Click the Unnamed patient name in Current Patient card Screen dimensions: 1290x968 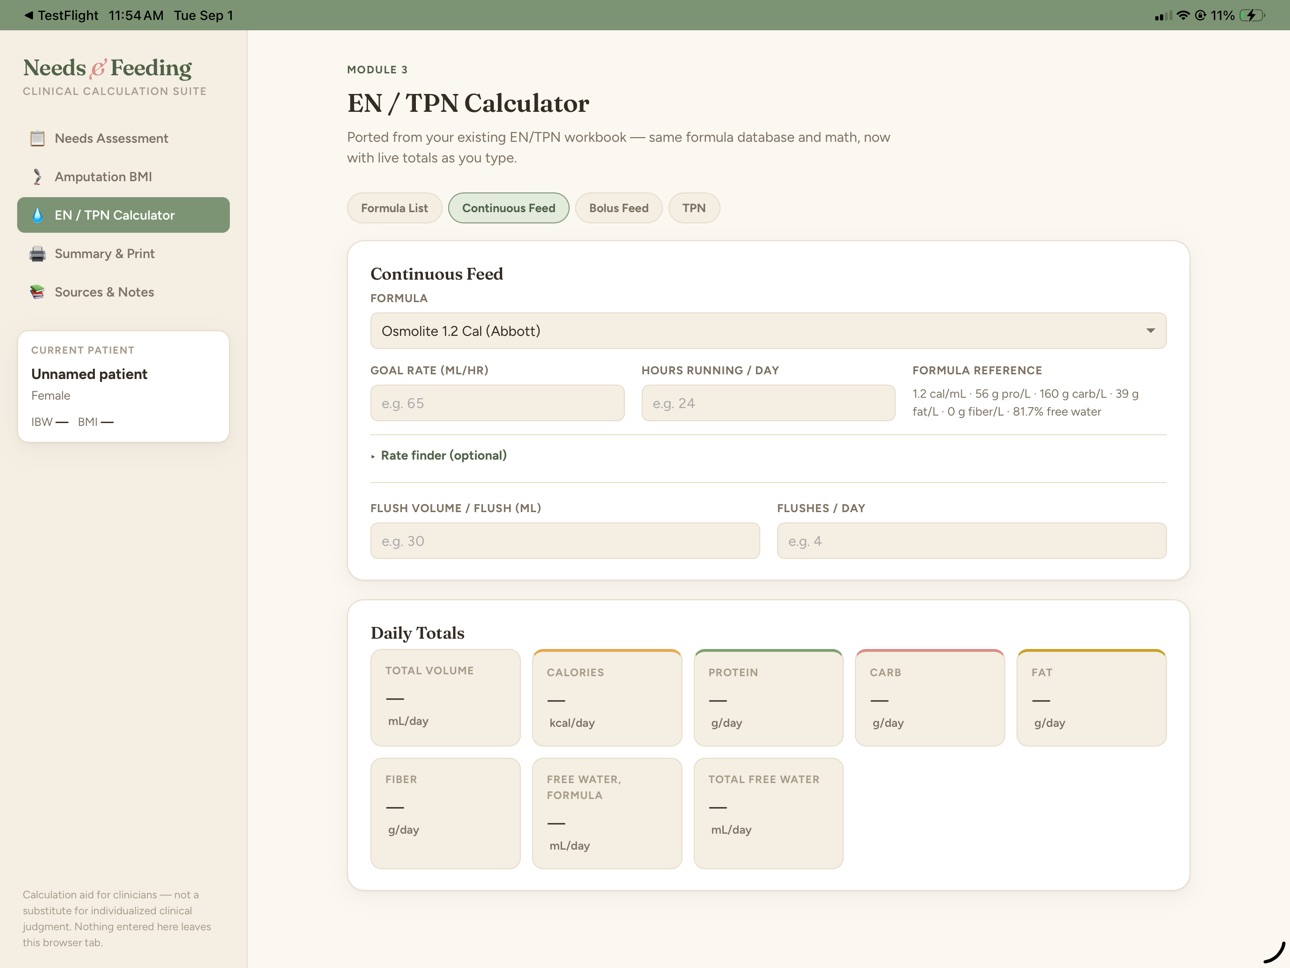pyautogui.click(x=89, y=374)
